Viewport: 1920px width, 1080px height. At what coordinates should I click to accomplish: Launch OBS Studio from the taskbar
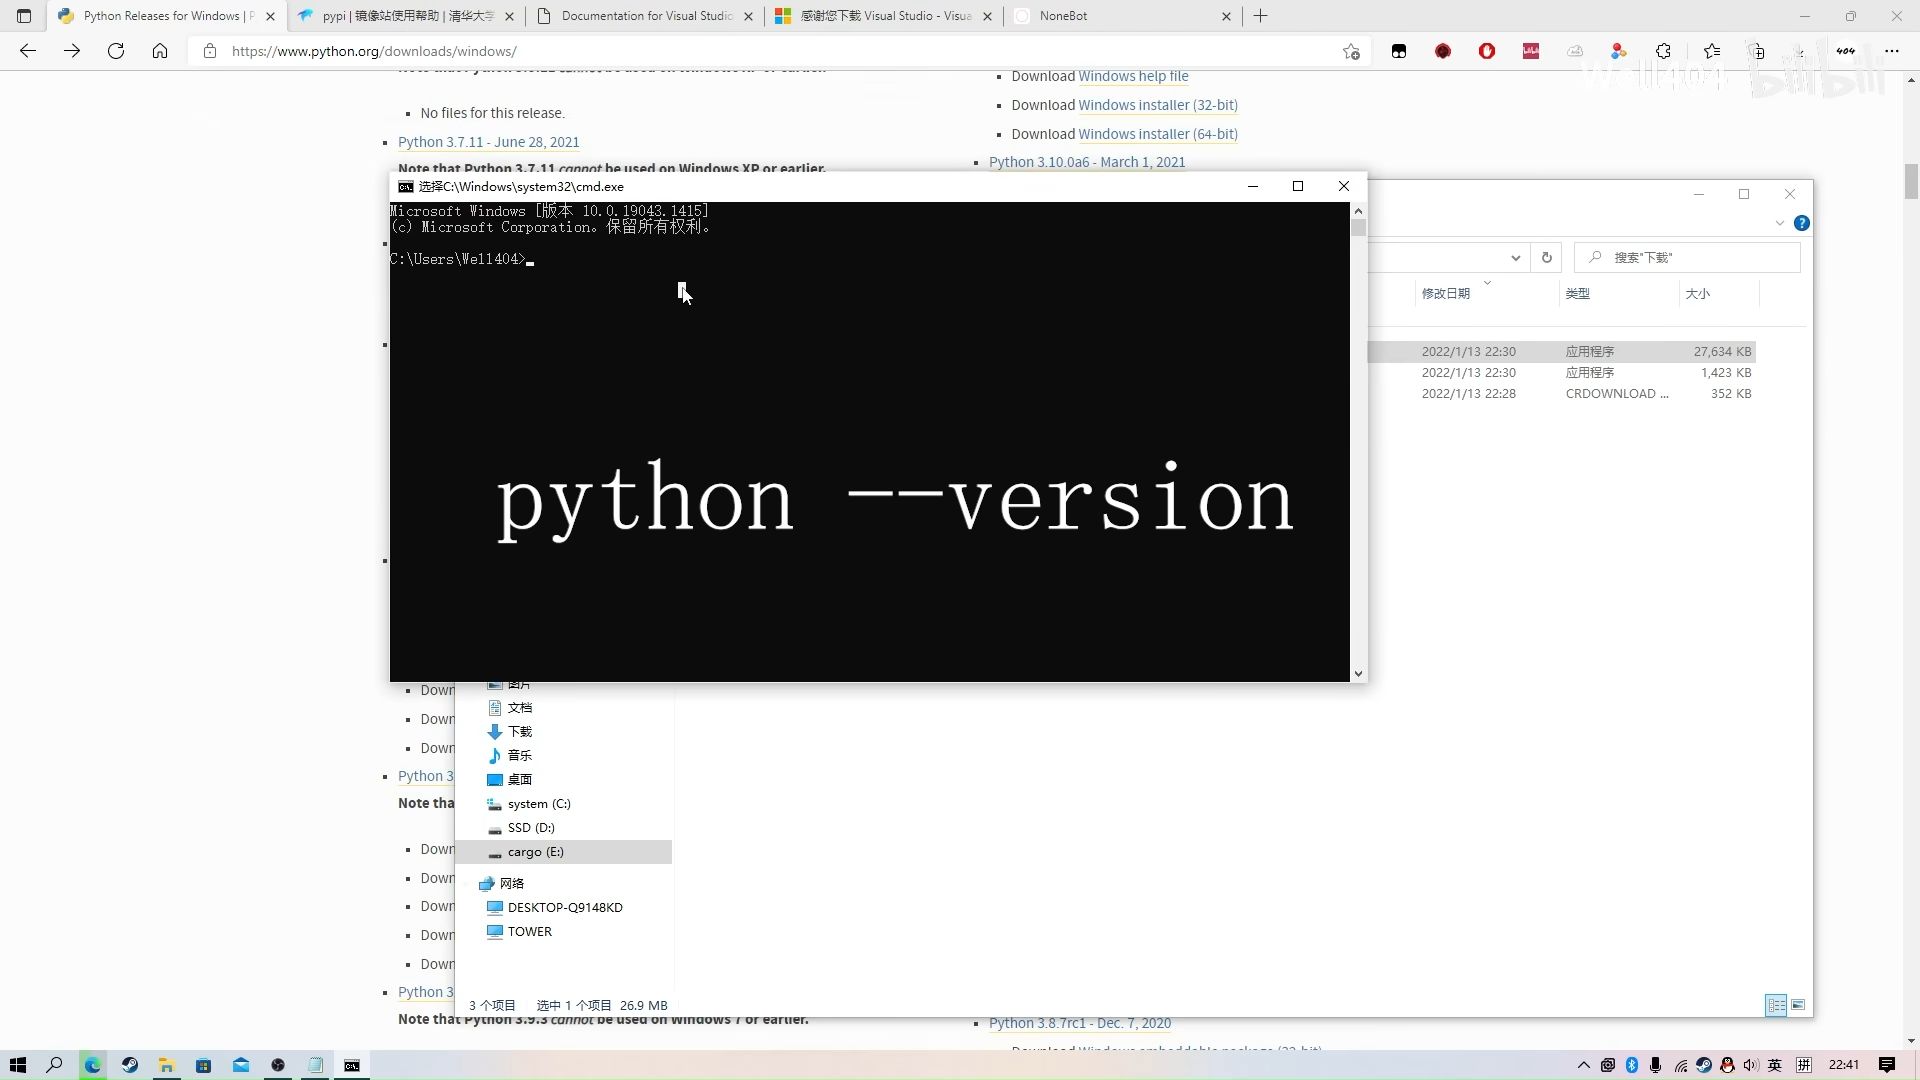click(278, 1064)
